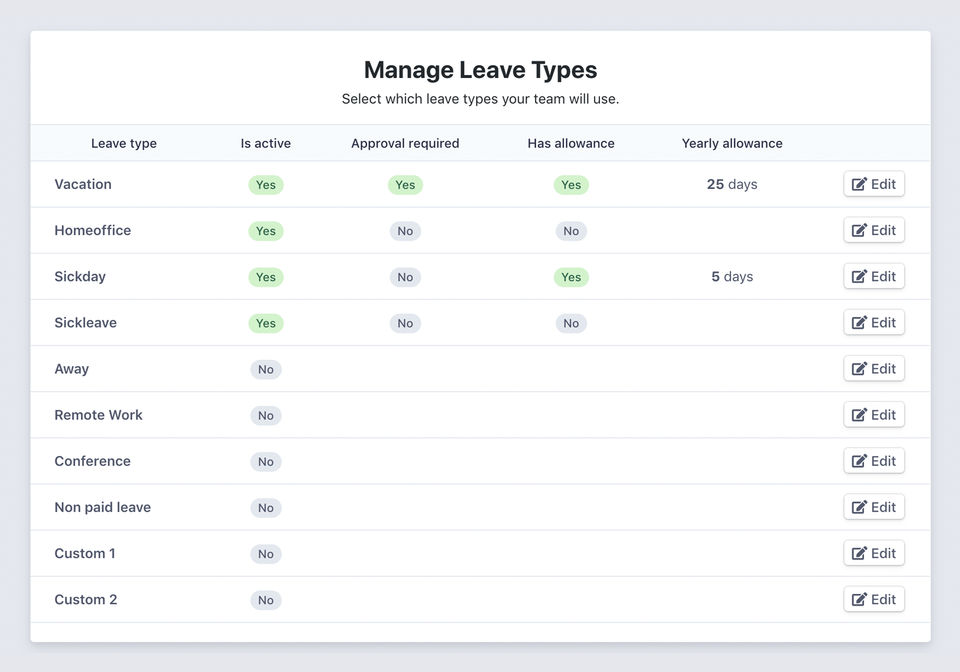This screenshot has height=672, width=960.
Task: Click the edit pencil icon for Sickday
Action: pos(859,277)
